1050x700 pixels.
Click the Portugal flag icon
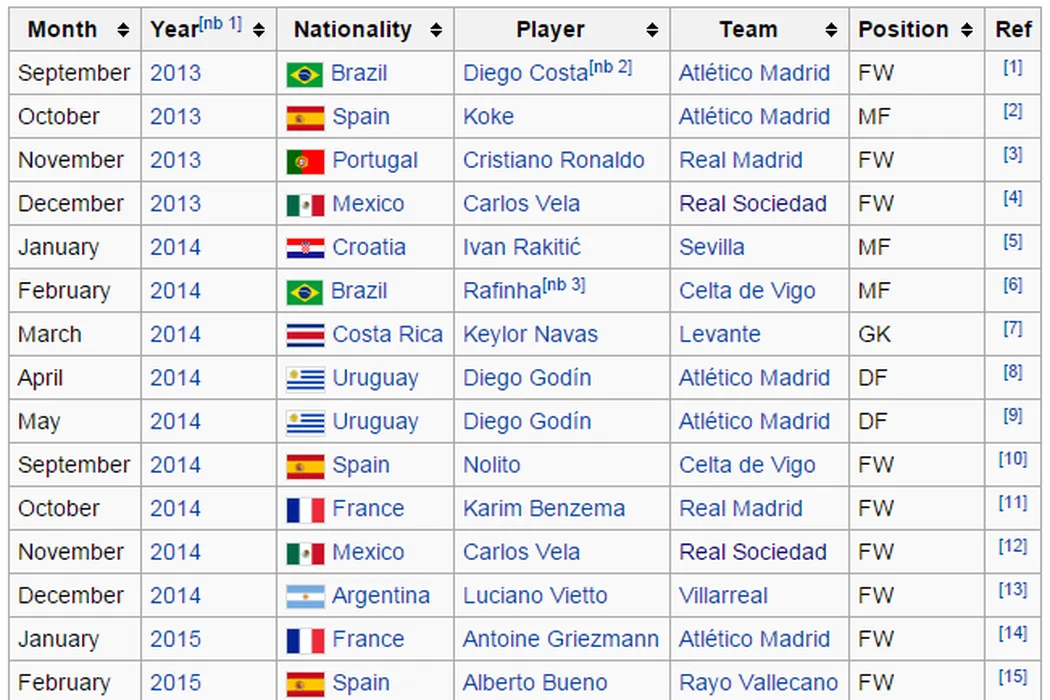pos(305,161)
